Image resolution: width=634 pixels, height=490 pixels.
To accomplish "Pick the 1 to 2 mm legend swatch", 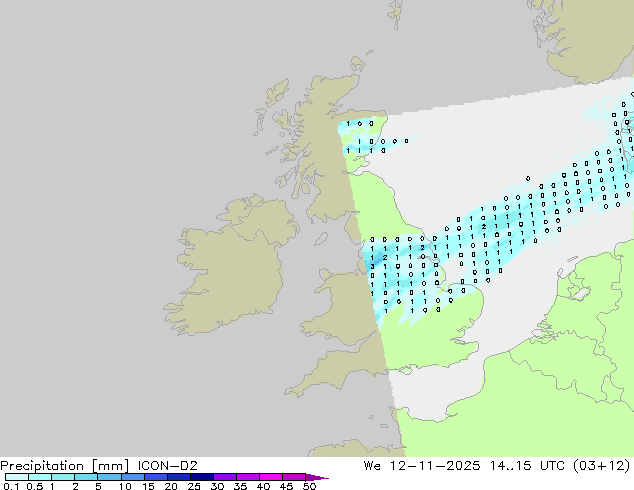I will (63, 477).
